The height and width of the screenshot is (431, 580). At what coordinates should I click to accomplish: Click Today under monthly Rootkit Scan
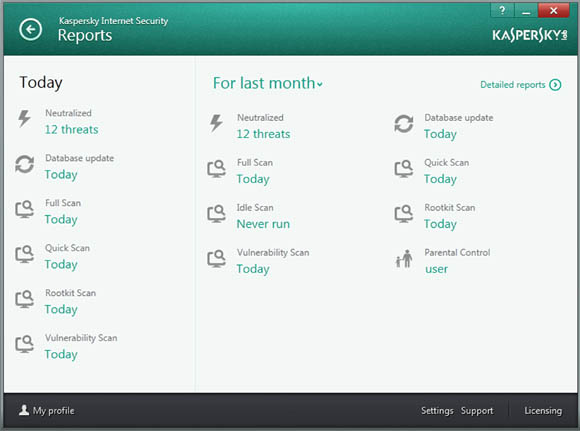(x=440, y=224)
